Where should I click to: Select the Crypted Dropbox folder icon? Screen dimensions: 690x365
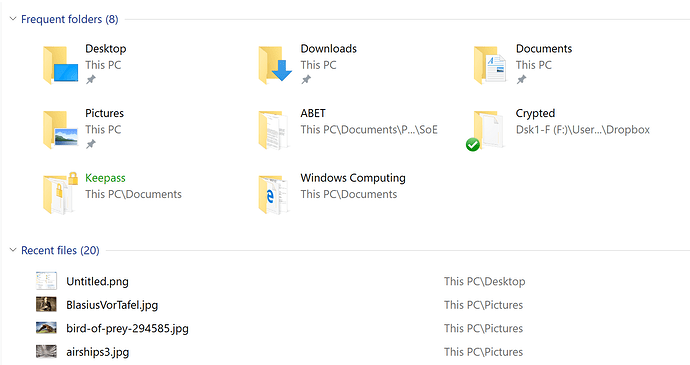tap(485, 131)
